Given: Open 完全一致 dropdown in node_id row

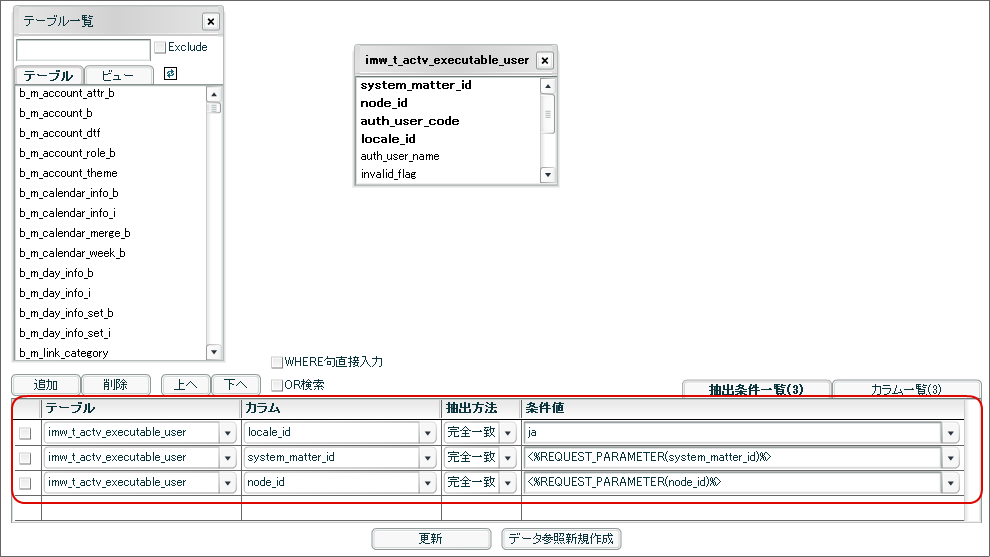Looking at the screenshot, I should pyautogui.click(x=508, y=483).
